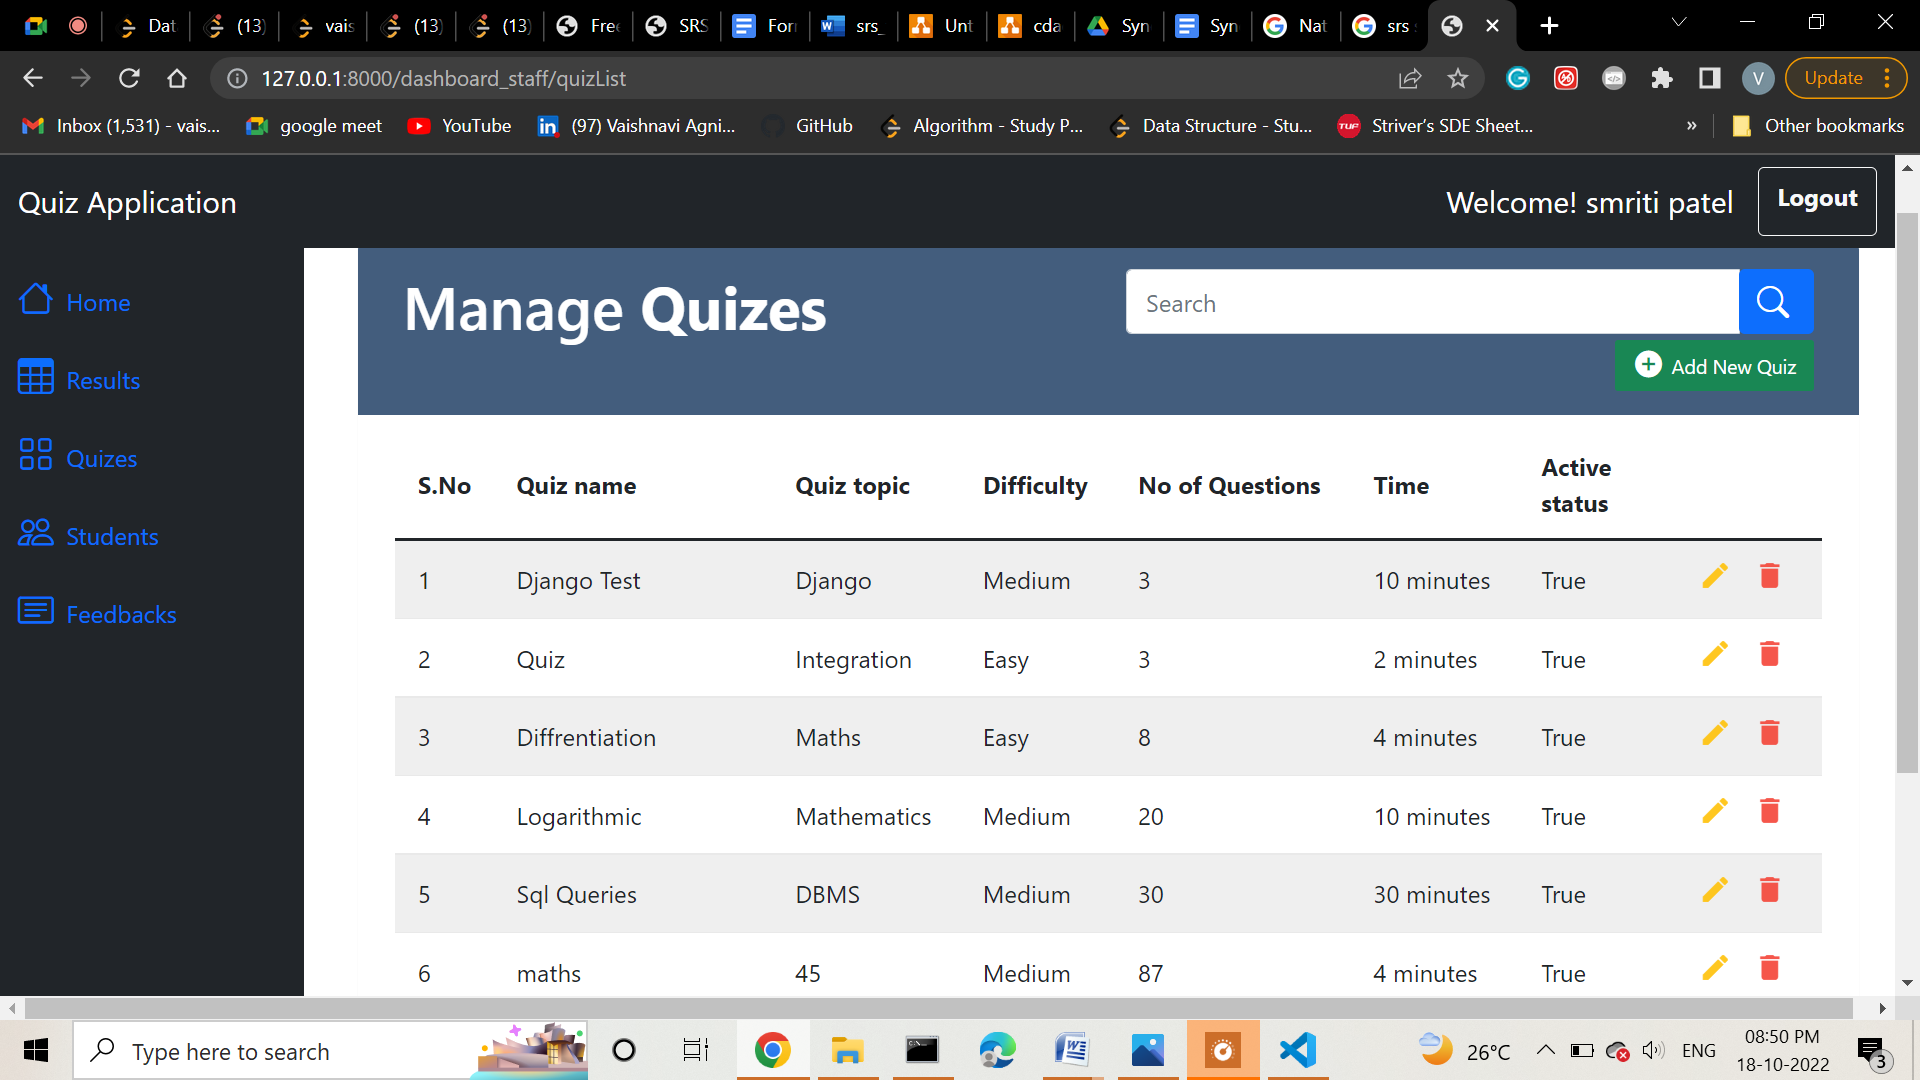Log out using the Logout button
1920x1080 pixels.
pos(1816,200)
